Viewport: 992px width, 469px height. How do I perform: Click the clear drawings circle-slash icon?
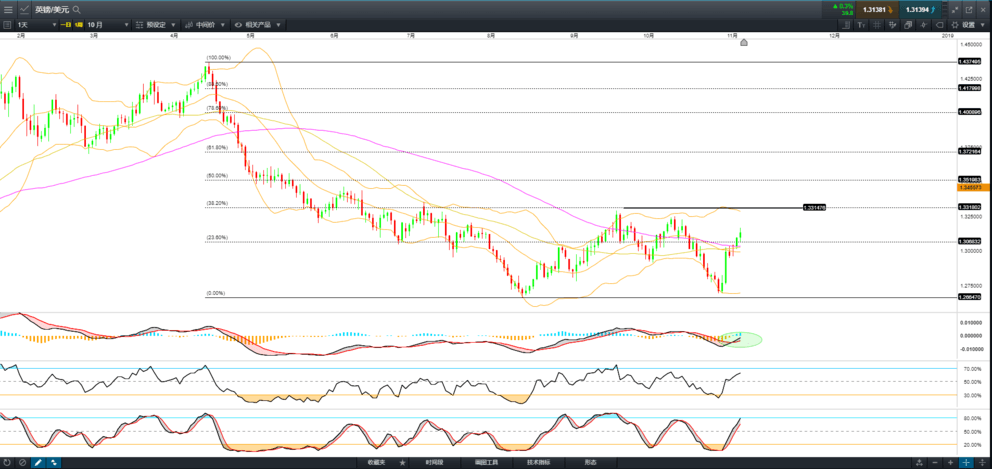[x=22, y=463]
